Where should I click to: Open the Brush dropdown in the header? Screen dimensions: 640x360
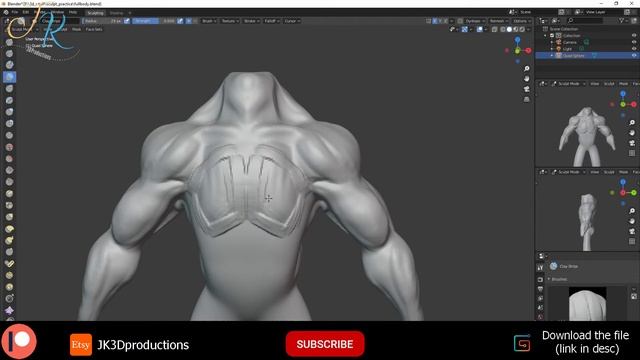tap(209, 21)
